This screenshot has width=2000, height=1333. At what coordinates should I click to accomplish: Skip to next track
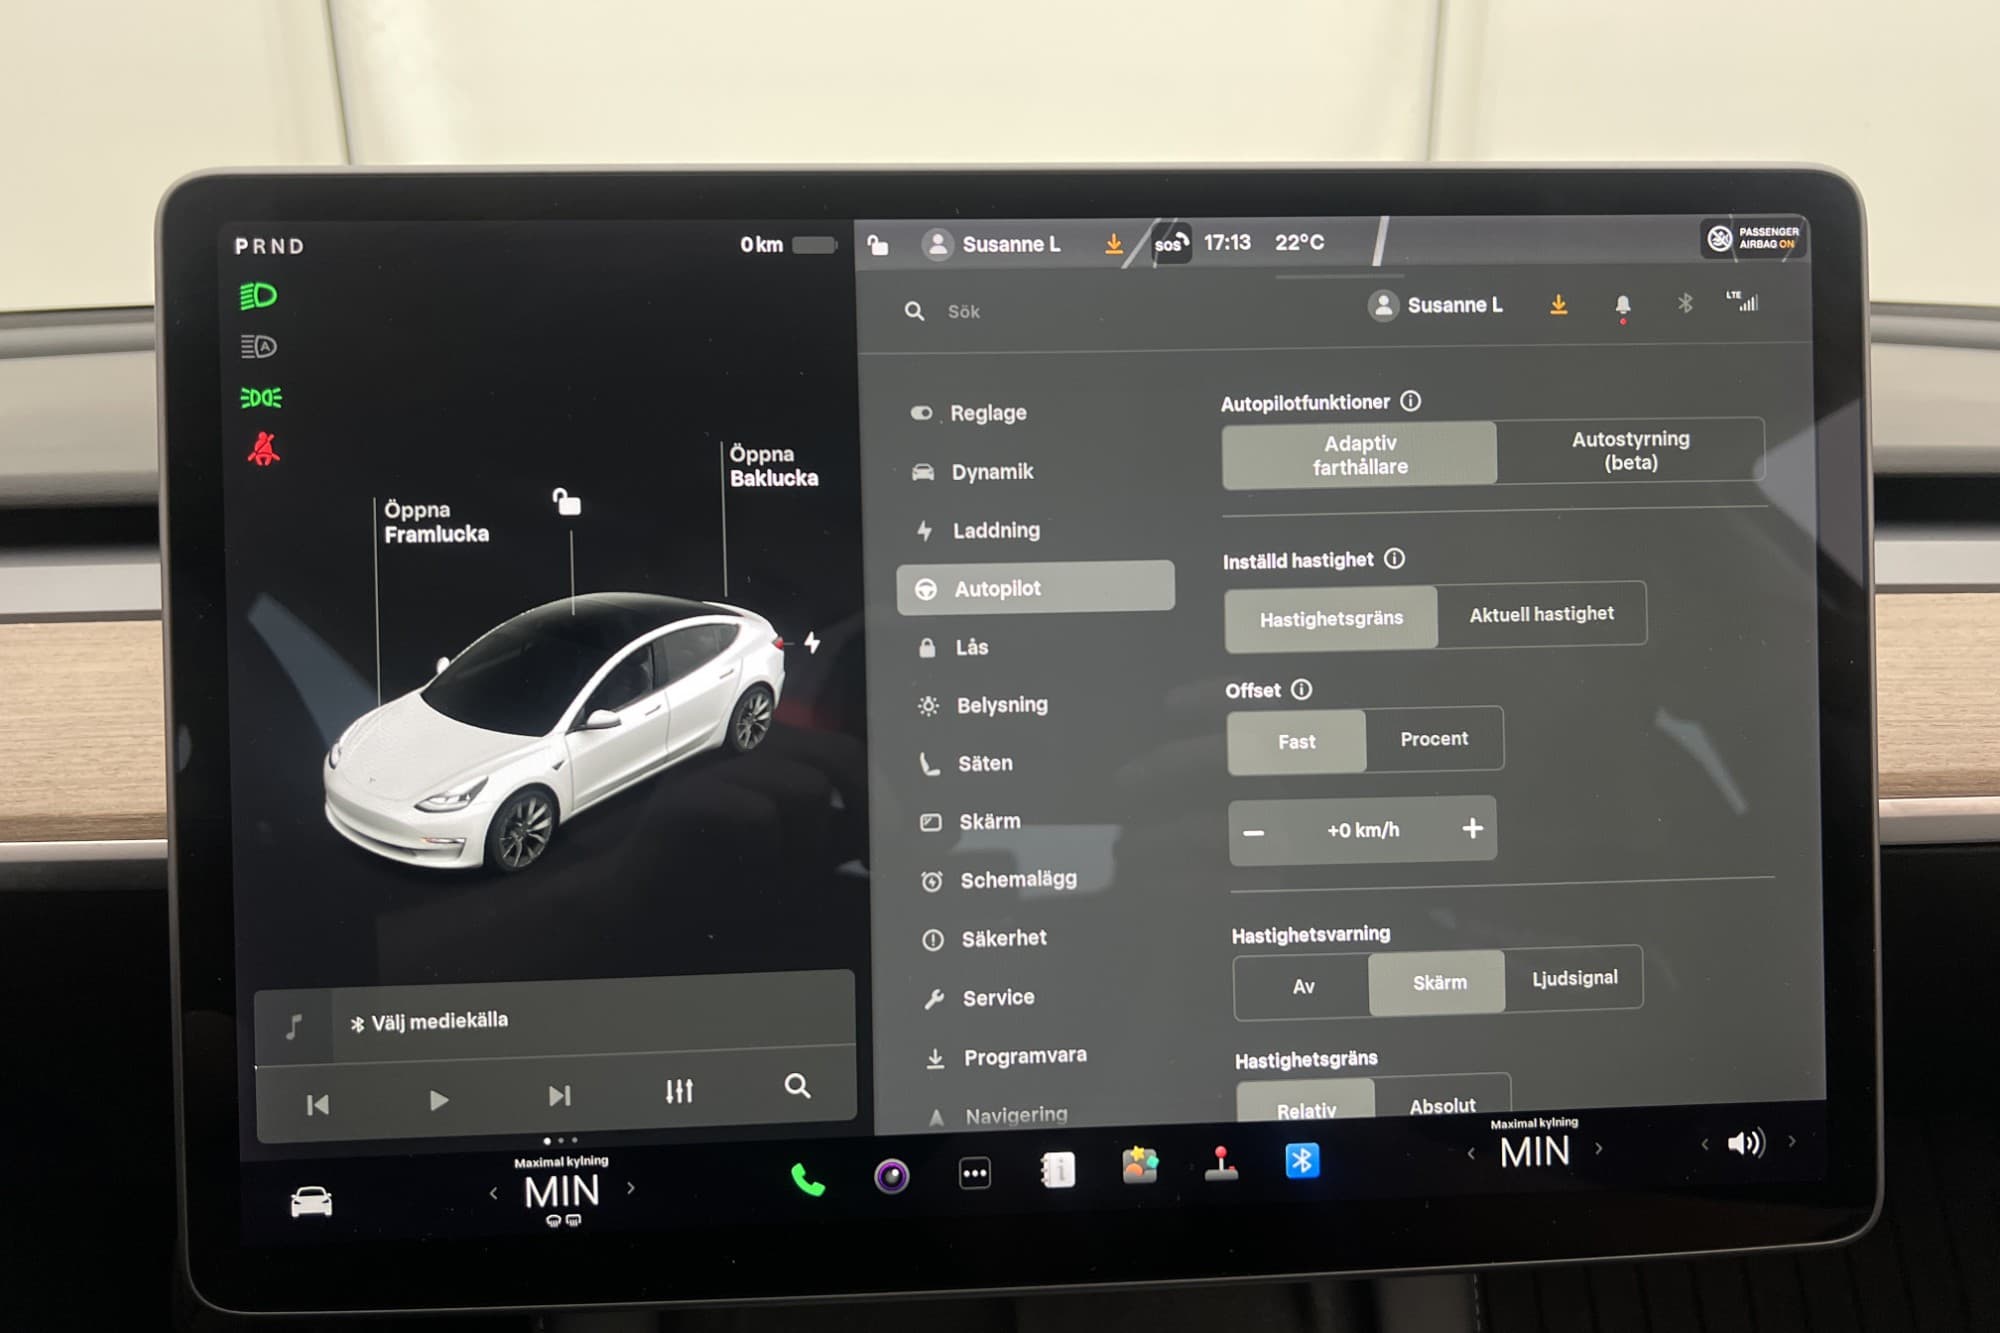559,1096
